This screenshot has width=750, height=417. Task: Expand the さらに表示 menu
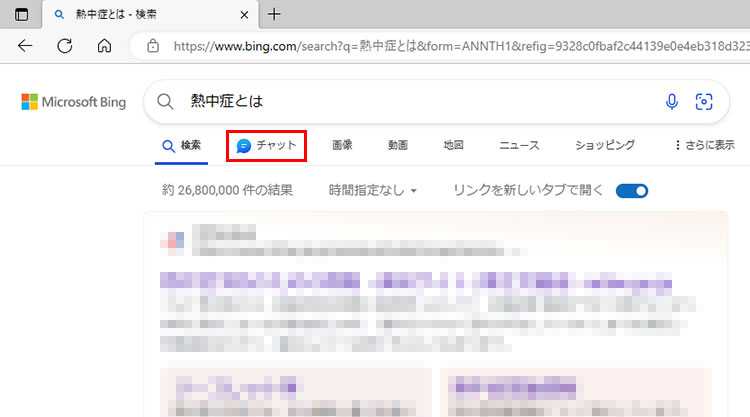(704, 145)
